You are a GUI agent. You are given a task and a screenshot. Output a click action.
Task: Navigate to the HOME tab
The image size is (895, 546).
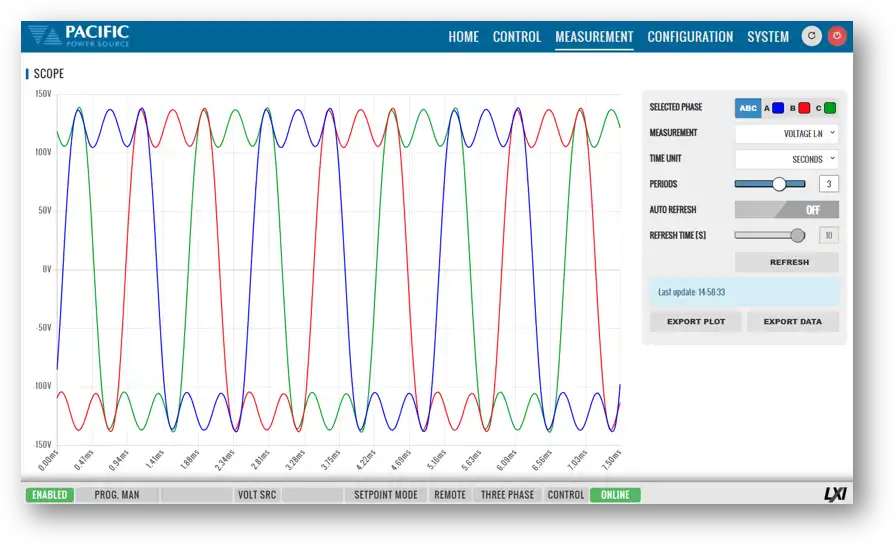(463, 37)
